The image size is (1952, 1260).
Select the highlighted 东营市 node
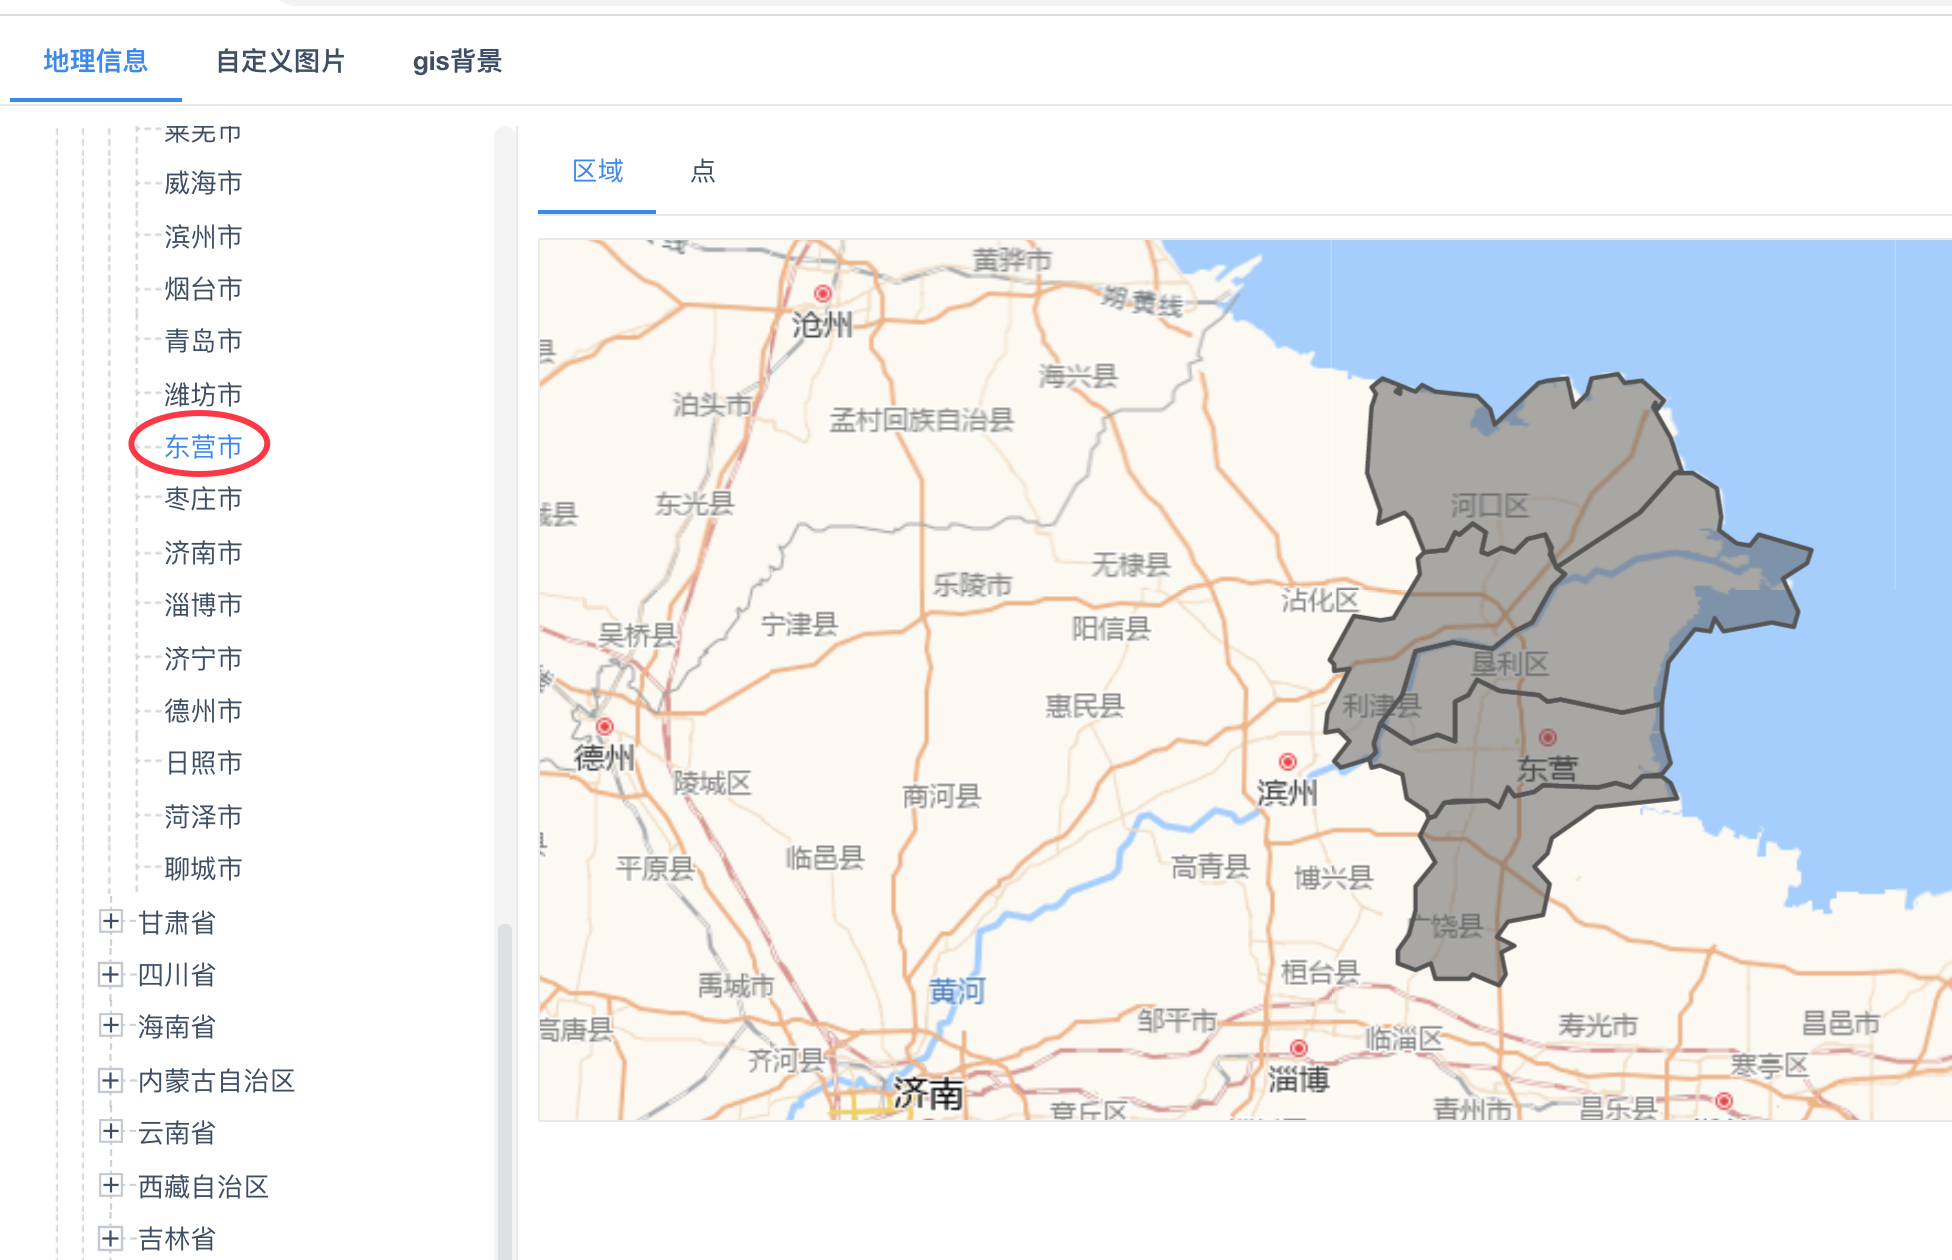pyautogui.click(x=203, y=446)
